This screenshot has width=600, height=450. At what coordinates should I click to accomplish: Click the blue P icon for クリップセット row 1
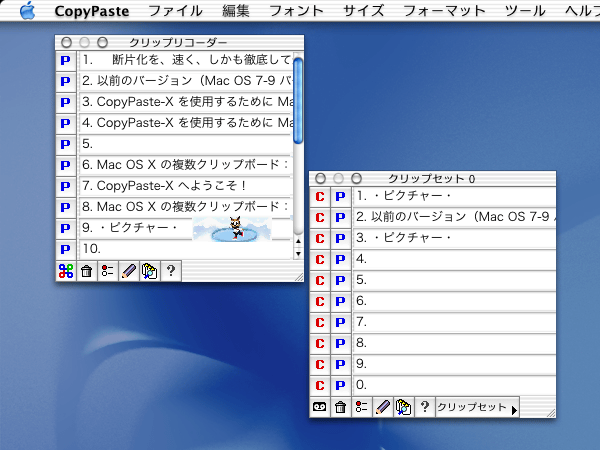[x=340, y=197]
